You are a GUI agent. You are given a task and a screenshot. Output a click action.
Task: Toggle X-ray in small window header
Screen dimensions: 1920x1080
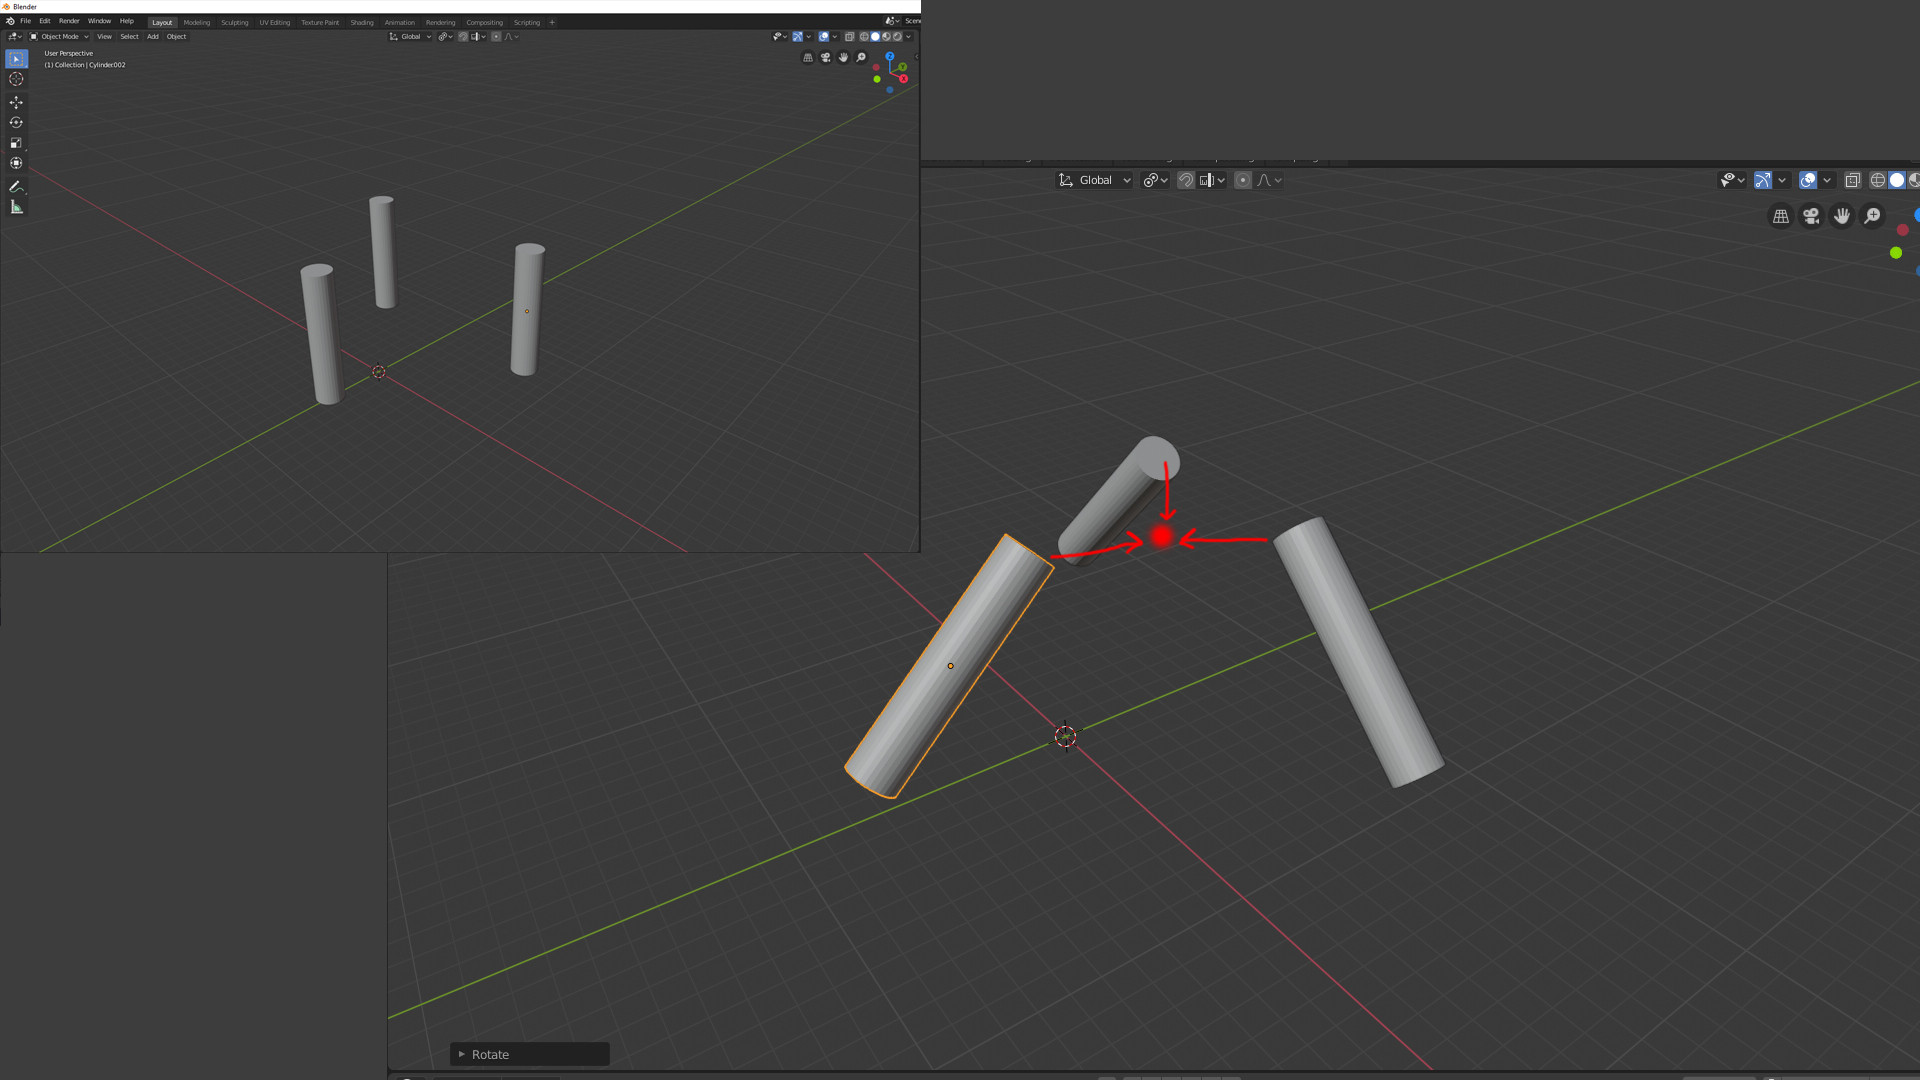tap(850, 36)
